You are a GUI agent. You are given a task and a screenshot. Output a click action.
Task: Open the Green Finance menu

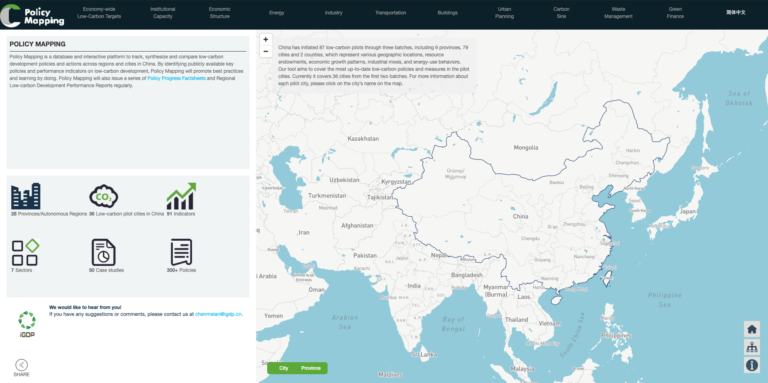[x=675, y=13]
